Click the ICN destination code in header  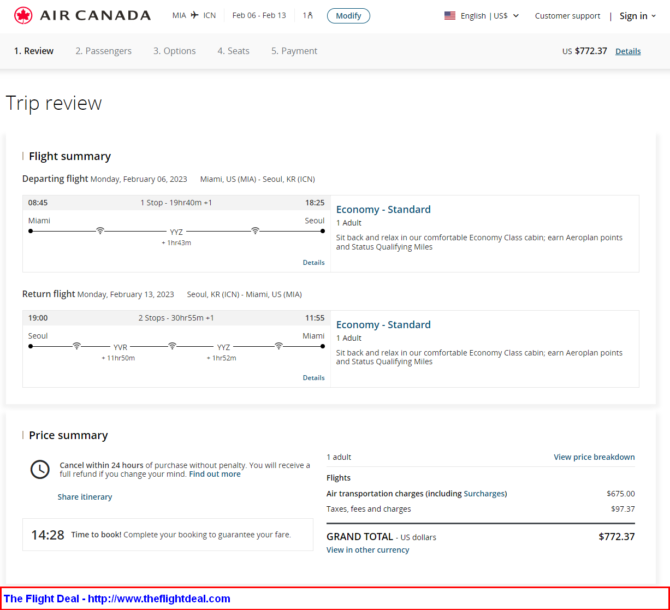pos(209,15)
